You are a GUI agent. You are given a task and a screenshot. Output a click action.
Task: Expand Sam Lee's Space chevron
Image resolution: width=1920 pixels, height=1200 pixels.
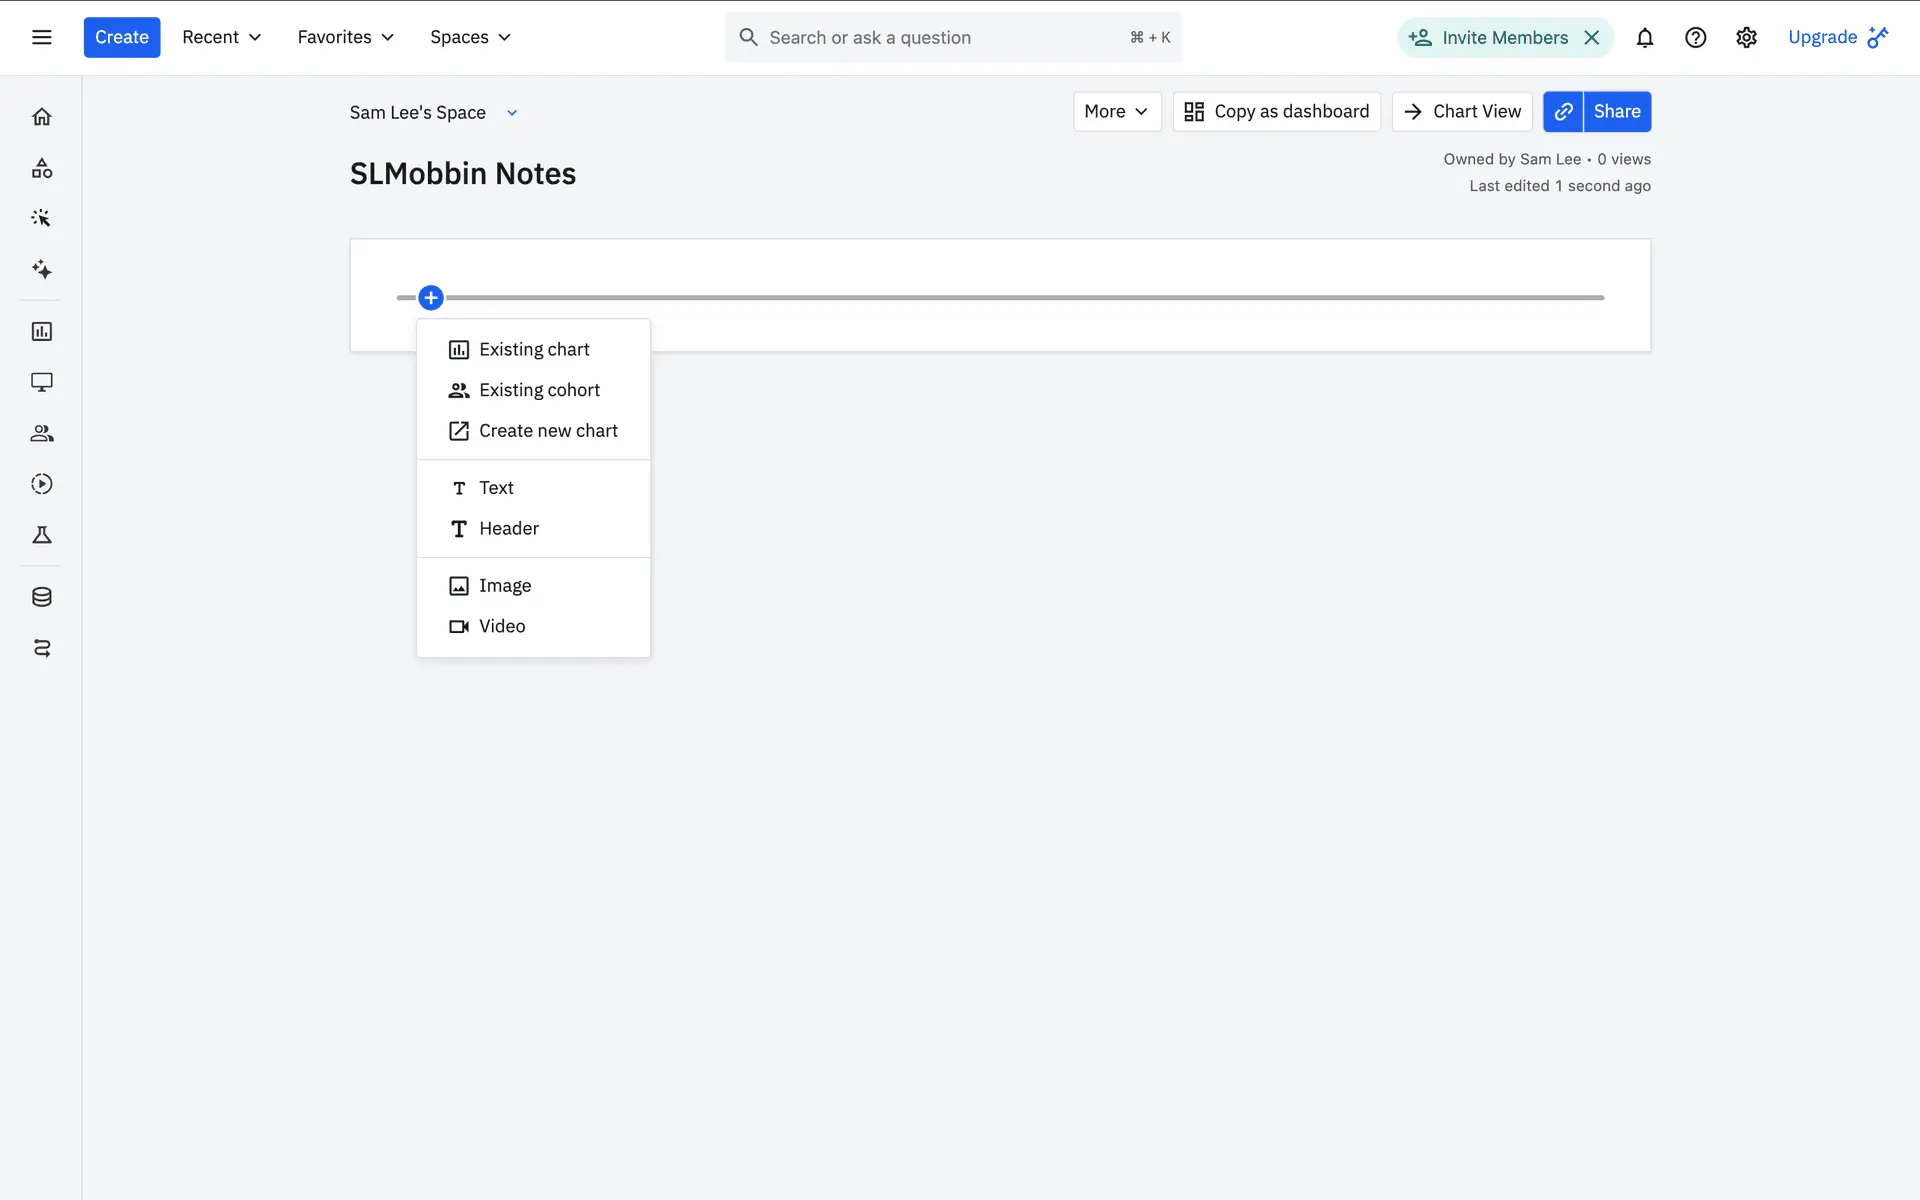(512, 113)
